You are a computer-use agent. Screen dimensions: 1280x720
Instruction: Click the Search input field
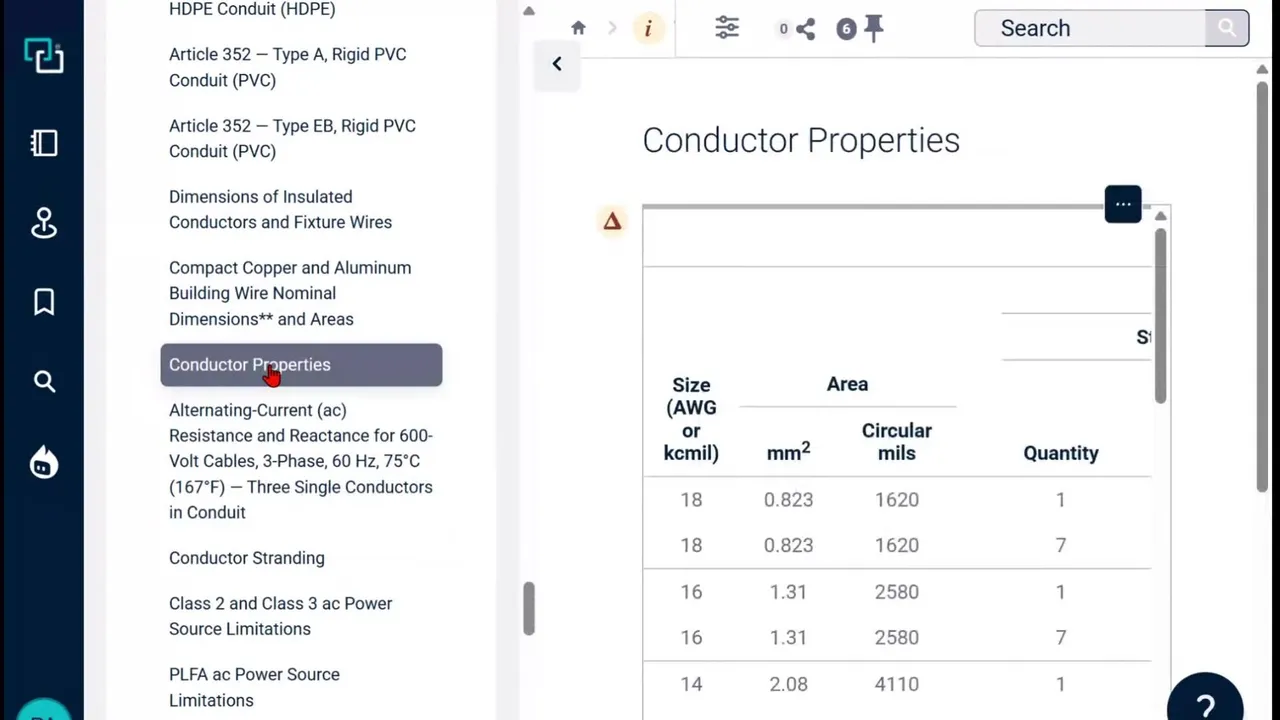(x=1090, y=28)
